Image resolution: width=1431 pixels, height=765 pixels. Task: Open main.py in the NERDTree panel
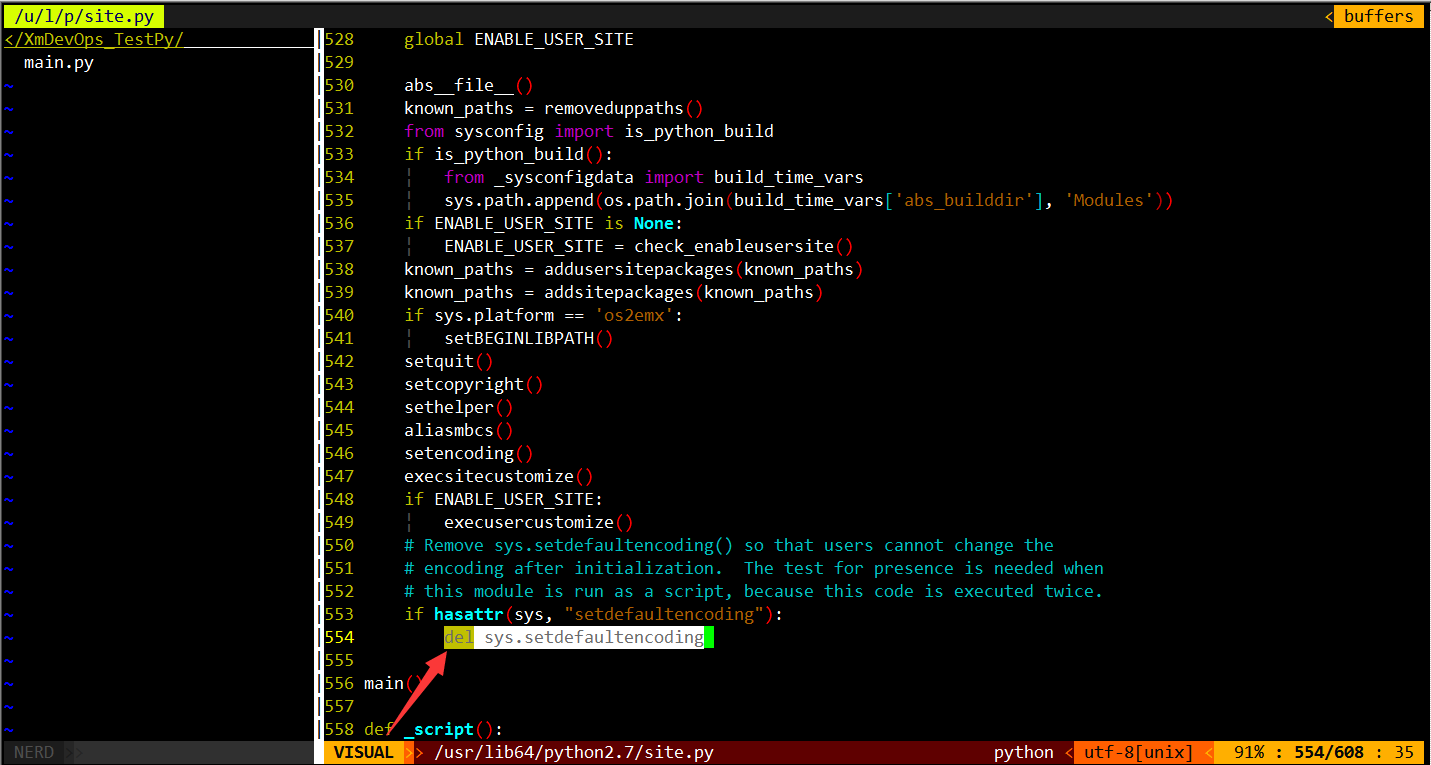(59, 62)
